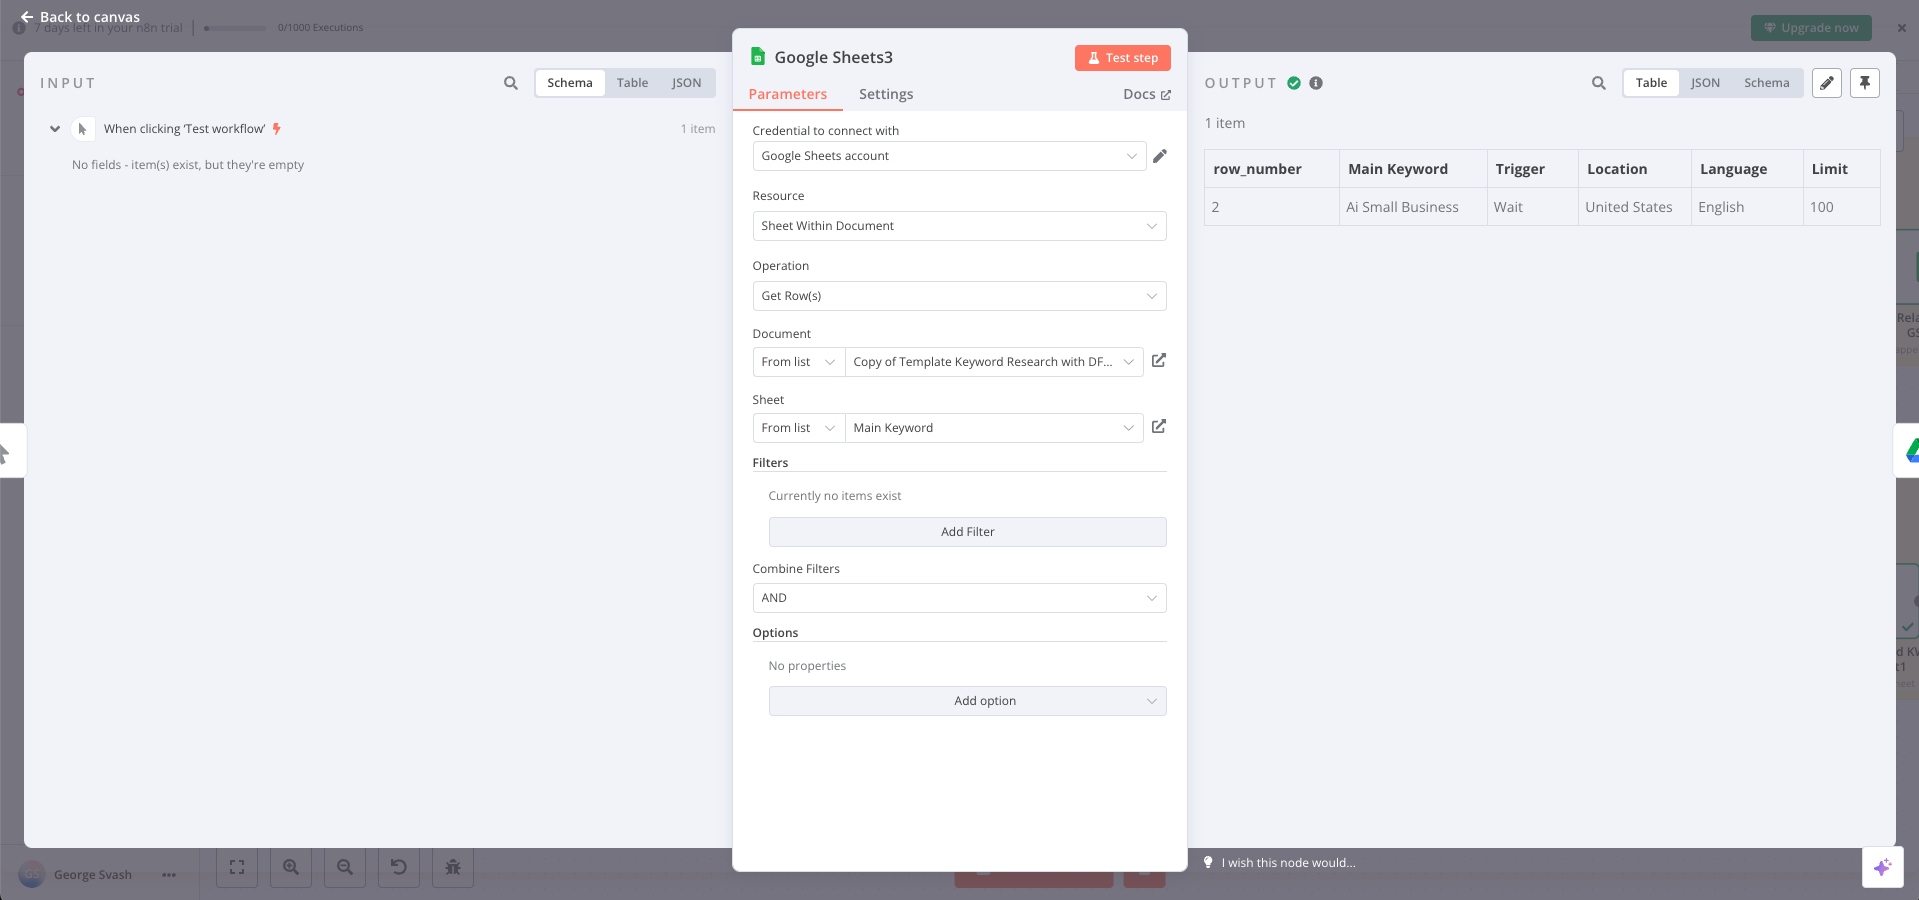1919x900 pixels.
Task: Open the sheet in a new tab icon
Action: point(1159,427)
